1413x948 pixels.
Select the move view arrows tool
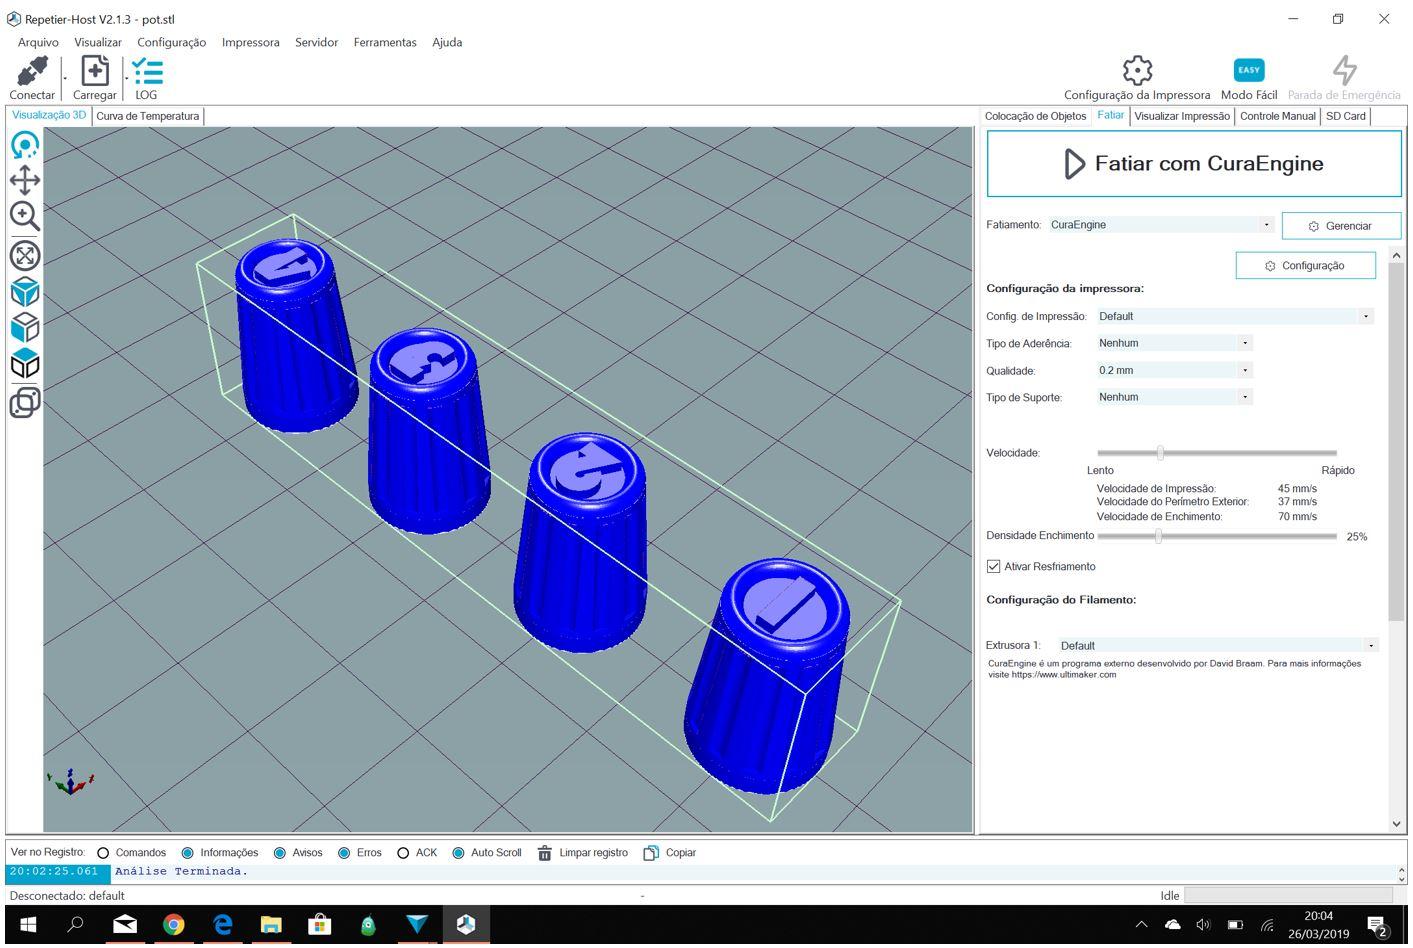(x=25, y=180)
